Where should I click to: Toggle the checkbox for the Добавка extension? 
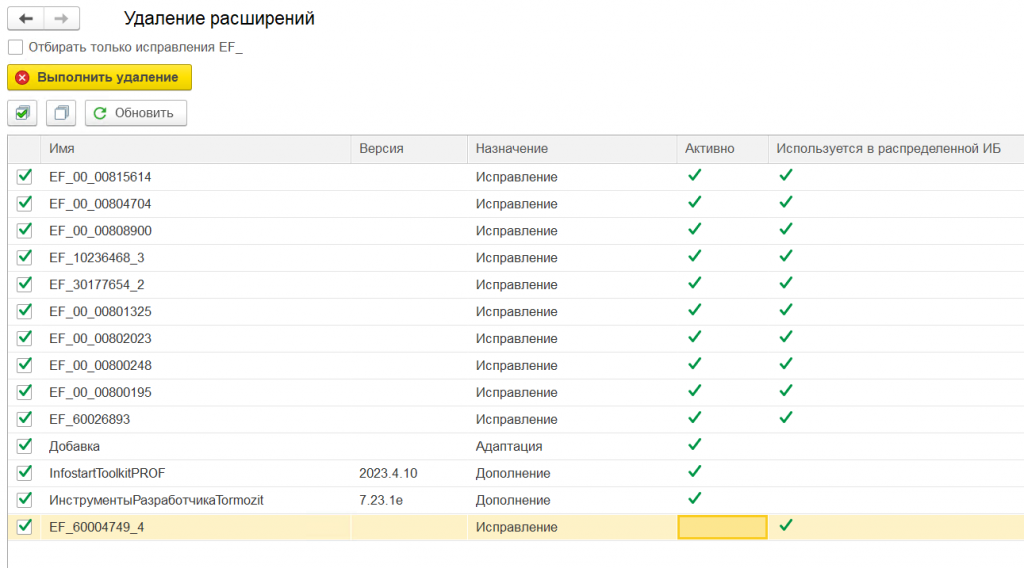coord(25,446)
